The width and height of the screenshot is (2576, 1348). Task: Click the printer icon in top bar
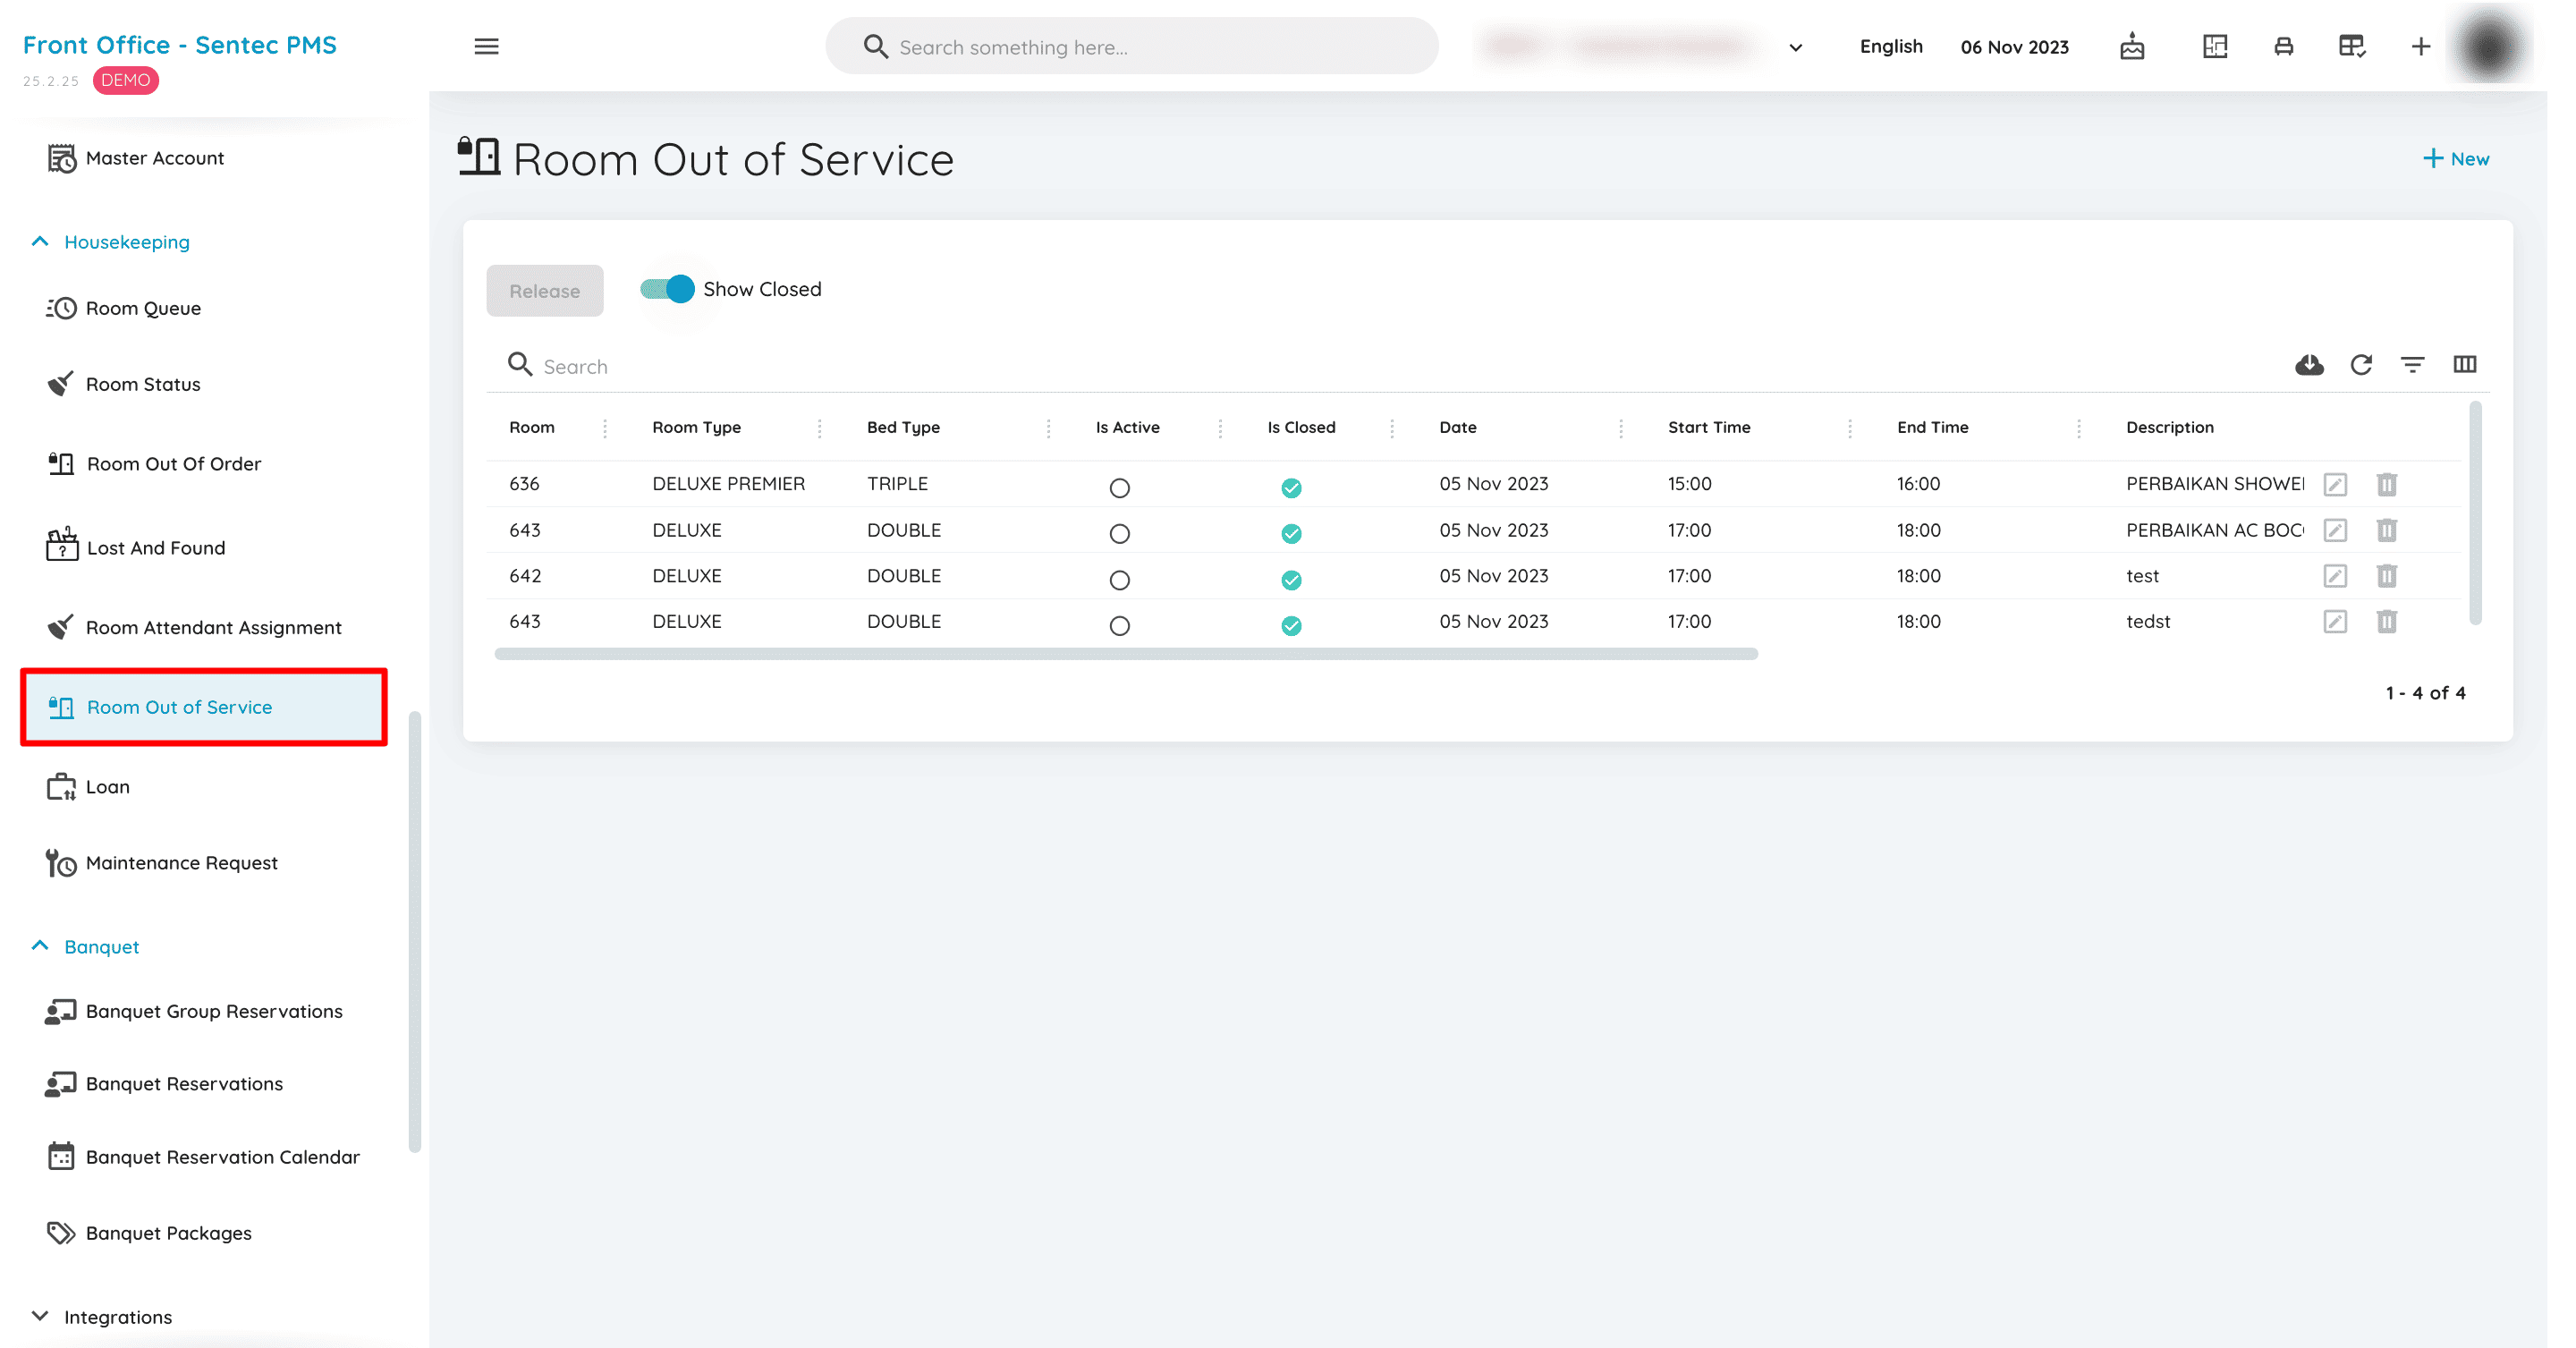[x=2283, y=46]
